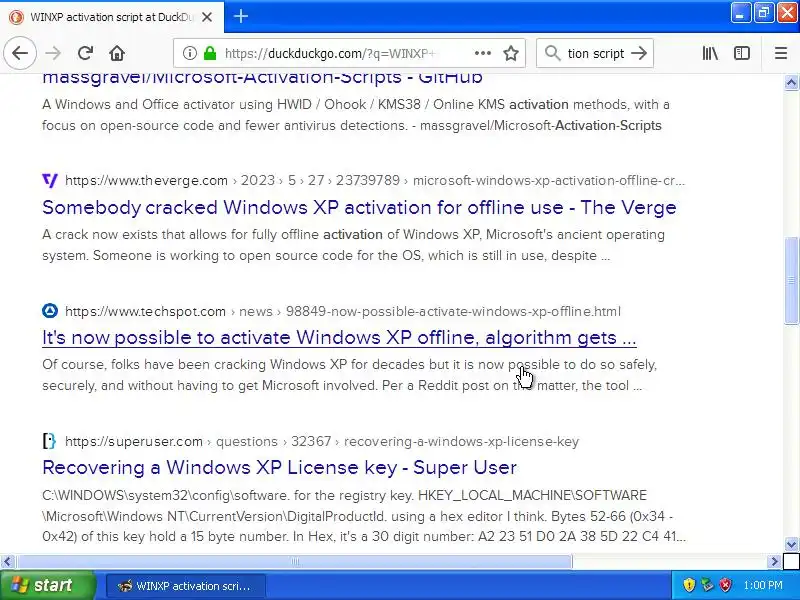Open TechSpot activate Windows XP offline article
Viewport: 800px width, 600px height.
339,338
